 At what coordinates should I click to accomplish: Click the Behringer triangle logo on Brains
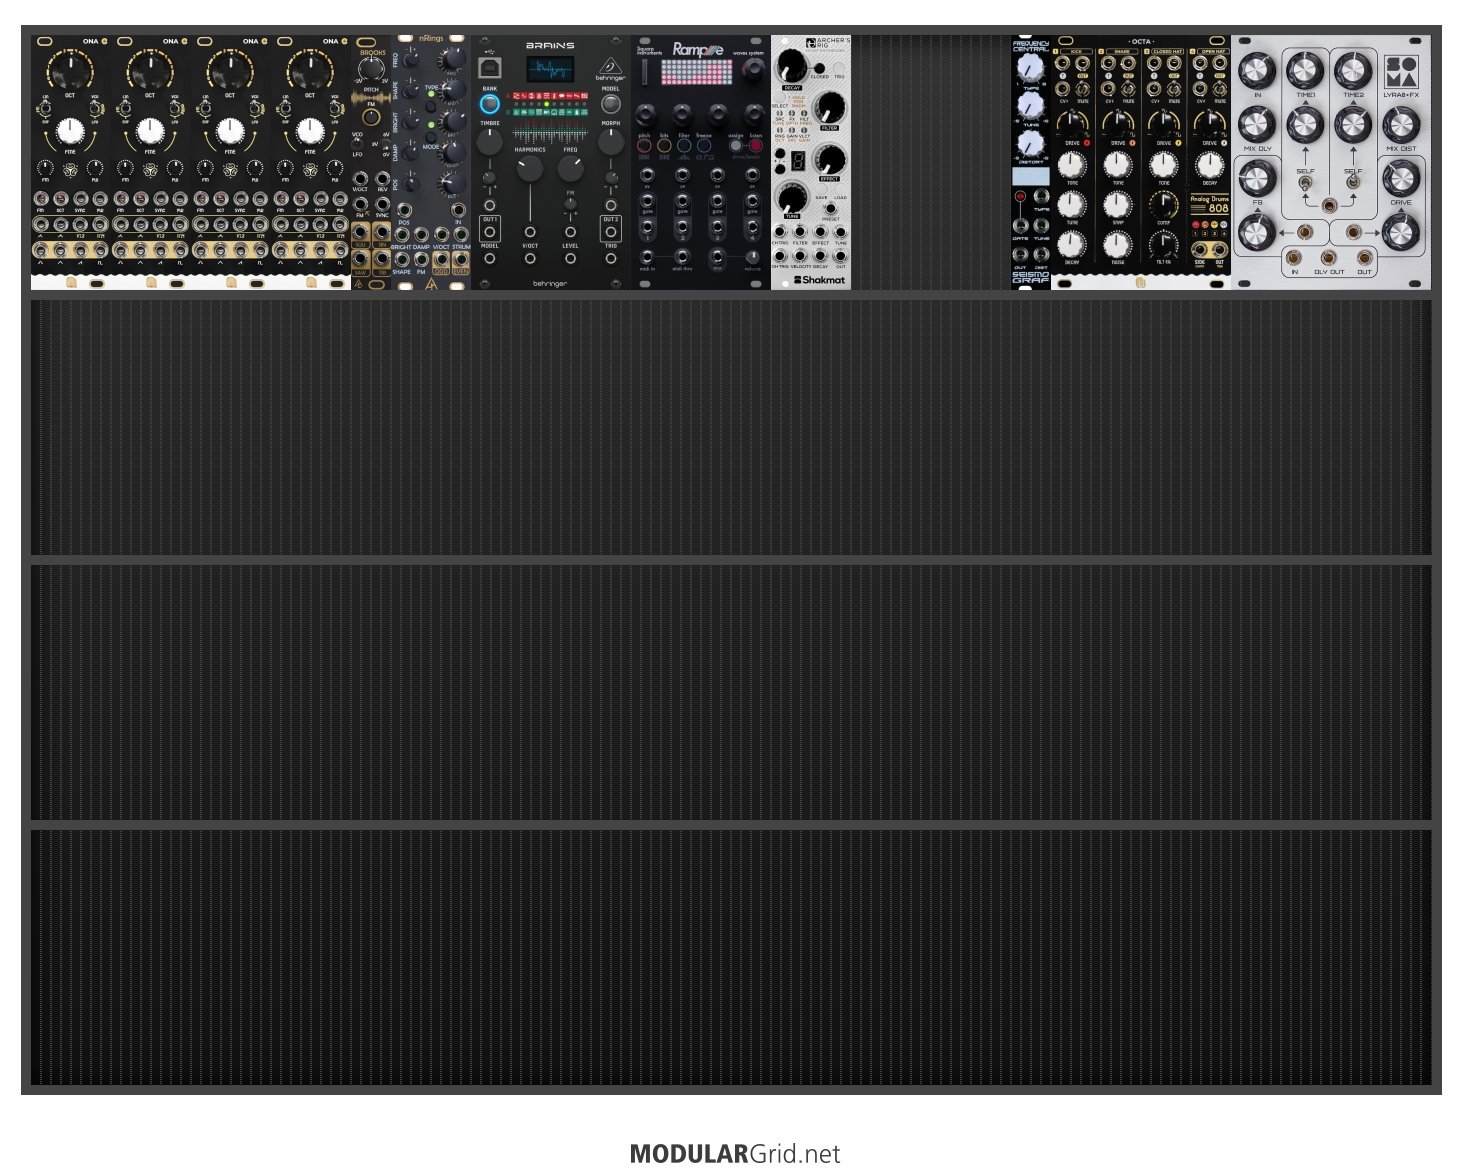point(610,67)
